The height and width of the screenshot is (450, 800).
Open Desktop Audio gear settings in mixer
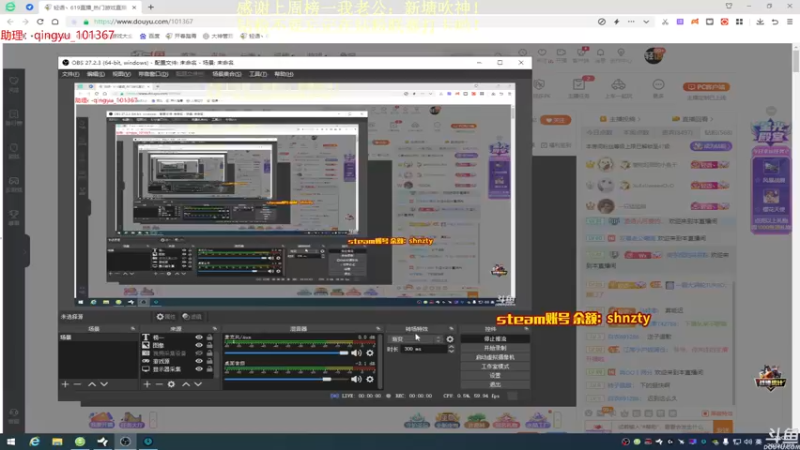(x=370, y=379)
